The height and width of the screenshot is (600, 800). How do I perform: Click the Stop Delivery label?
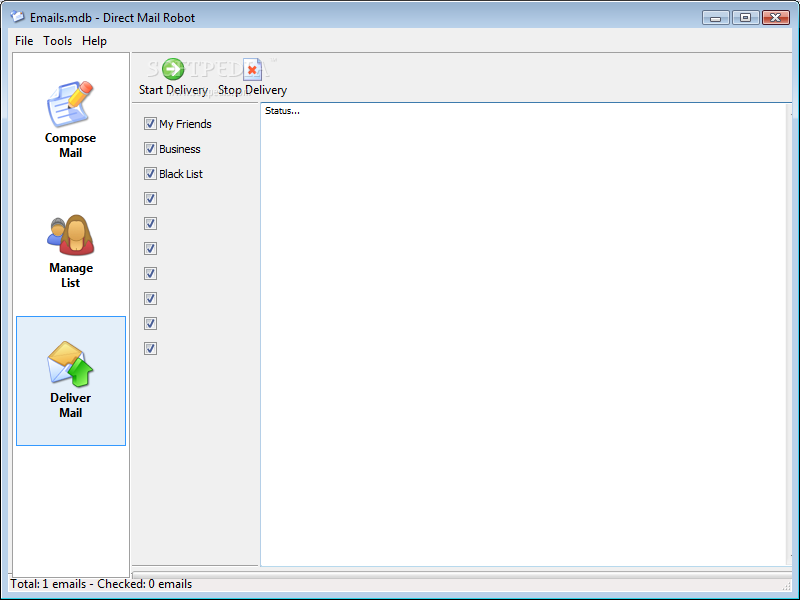coord(253,90)
